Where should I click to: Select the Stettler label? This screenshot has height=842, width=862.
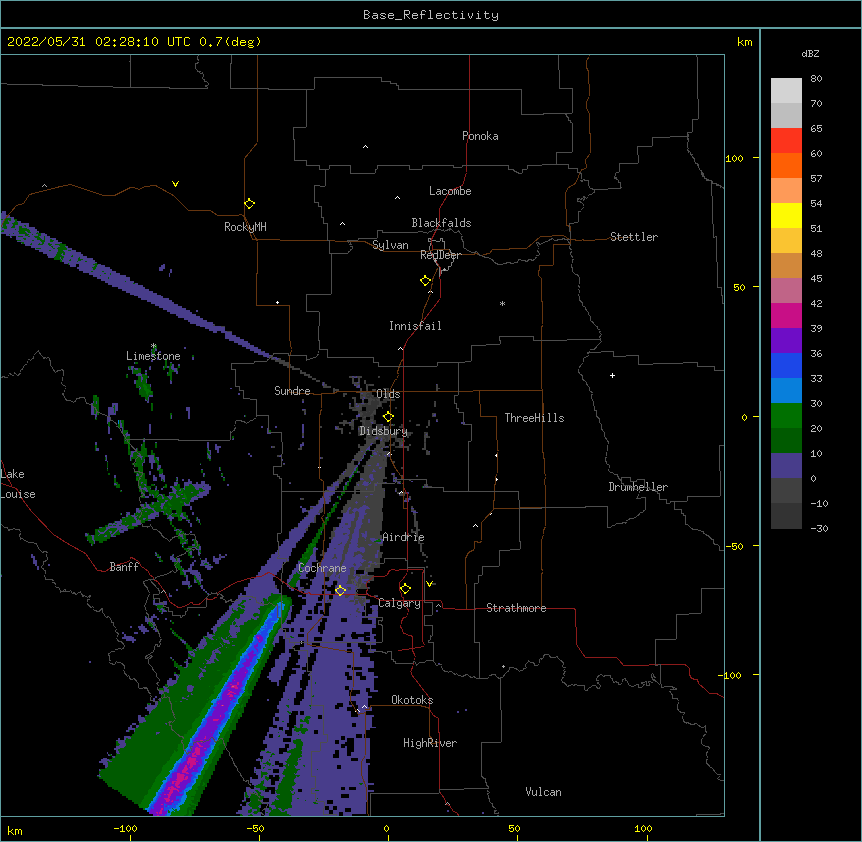click(633, 237)
